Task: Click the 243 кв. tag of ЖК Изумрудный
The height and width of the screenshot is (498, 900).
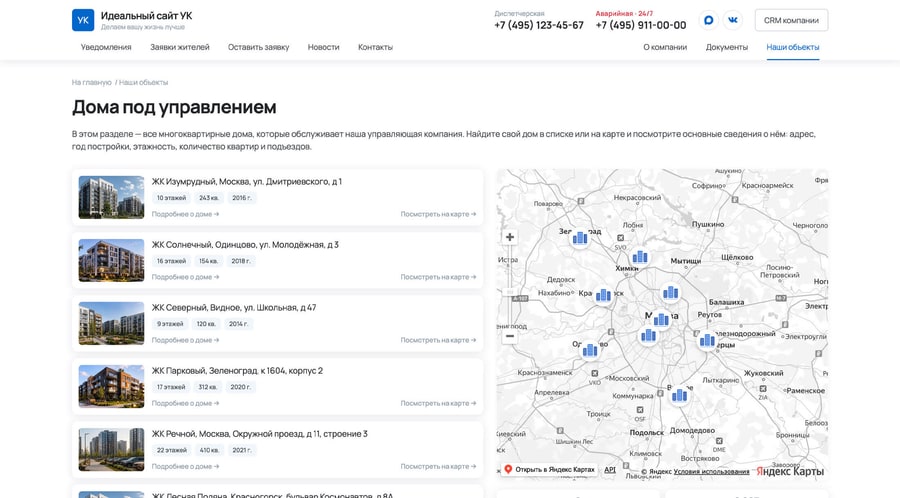Action: tap(209, 198)
